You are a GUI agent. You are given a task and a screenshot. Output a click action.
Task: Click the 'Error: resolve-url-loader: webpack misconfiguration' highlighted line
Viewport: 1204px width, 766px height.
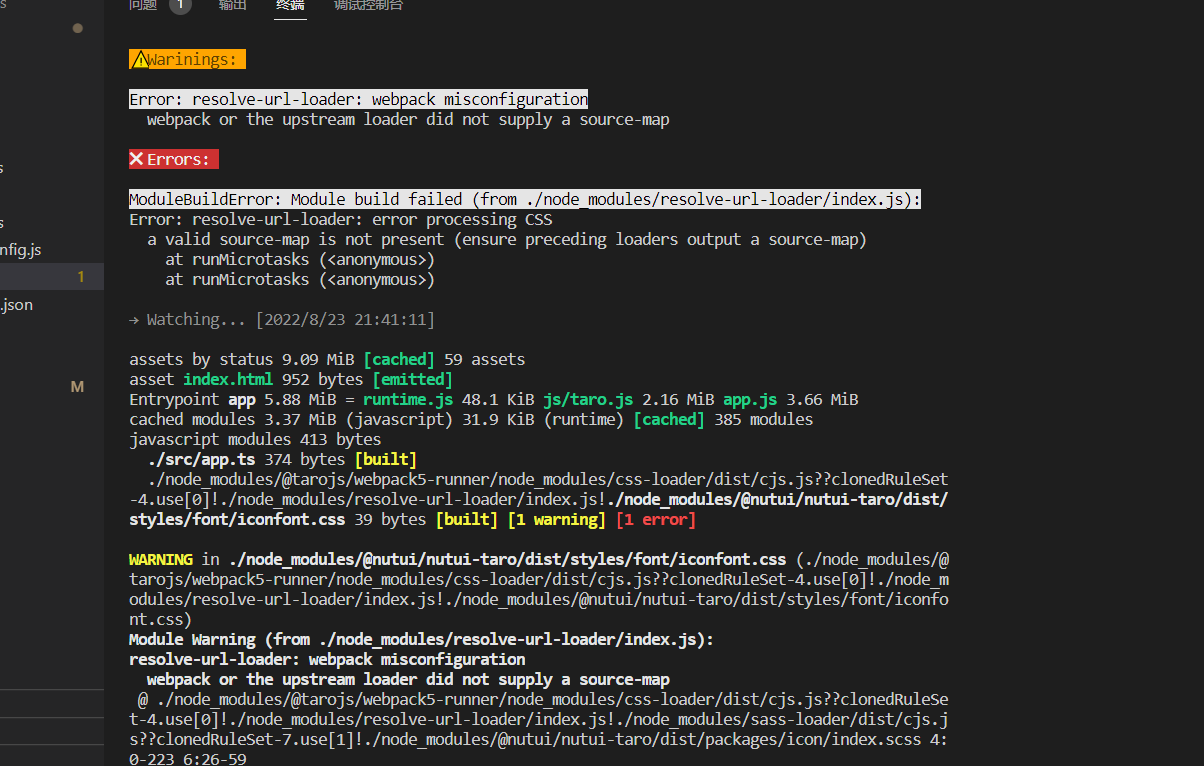358,99
